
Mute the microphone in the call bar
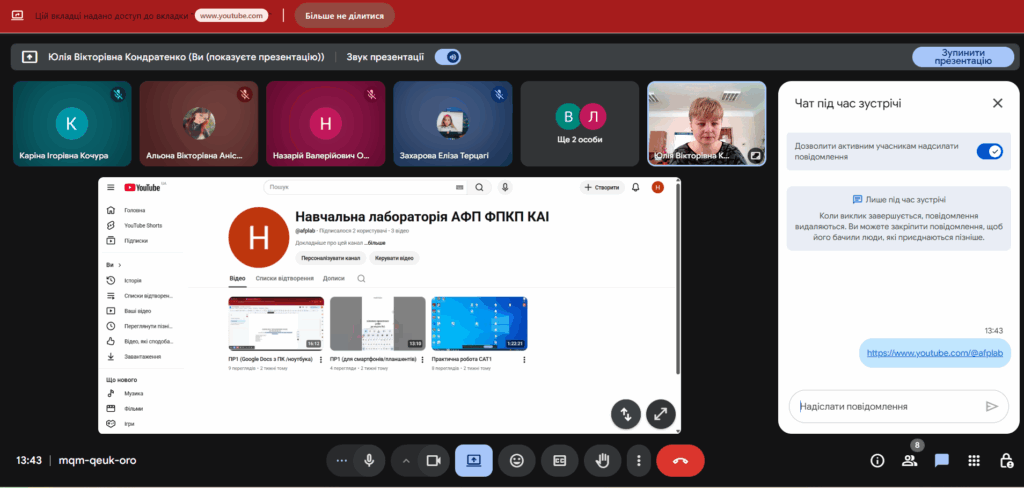(369, 461)
